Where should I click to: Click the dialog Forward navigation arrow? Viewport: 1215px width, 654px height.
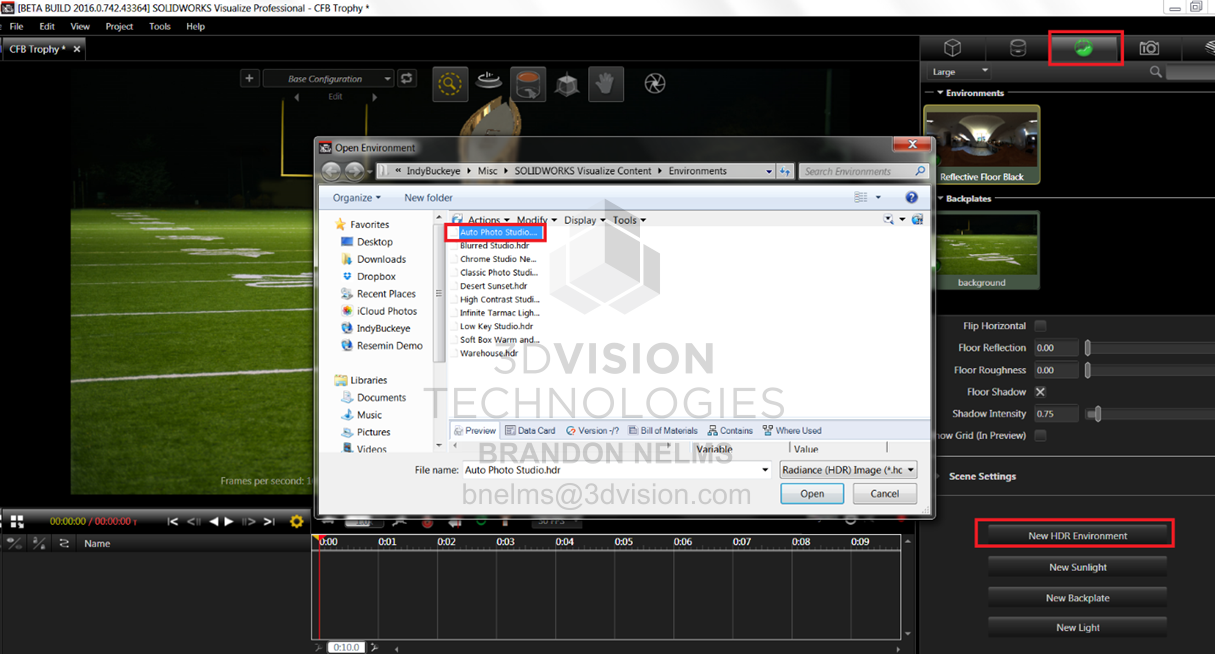(x=353, y=171)
